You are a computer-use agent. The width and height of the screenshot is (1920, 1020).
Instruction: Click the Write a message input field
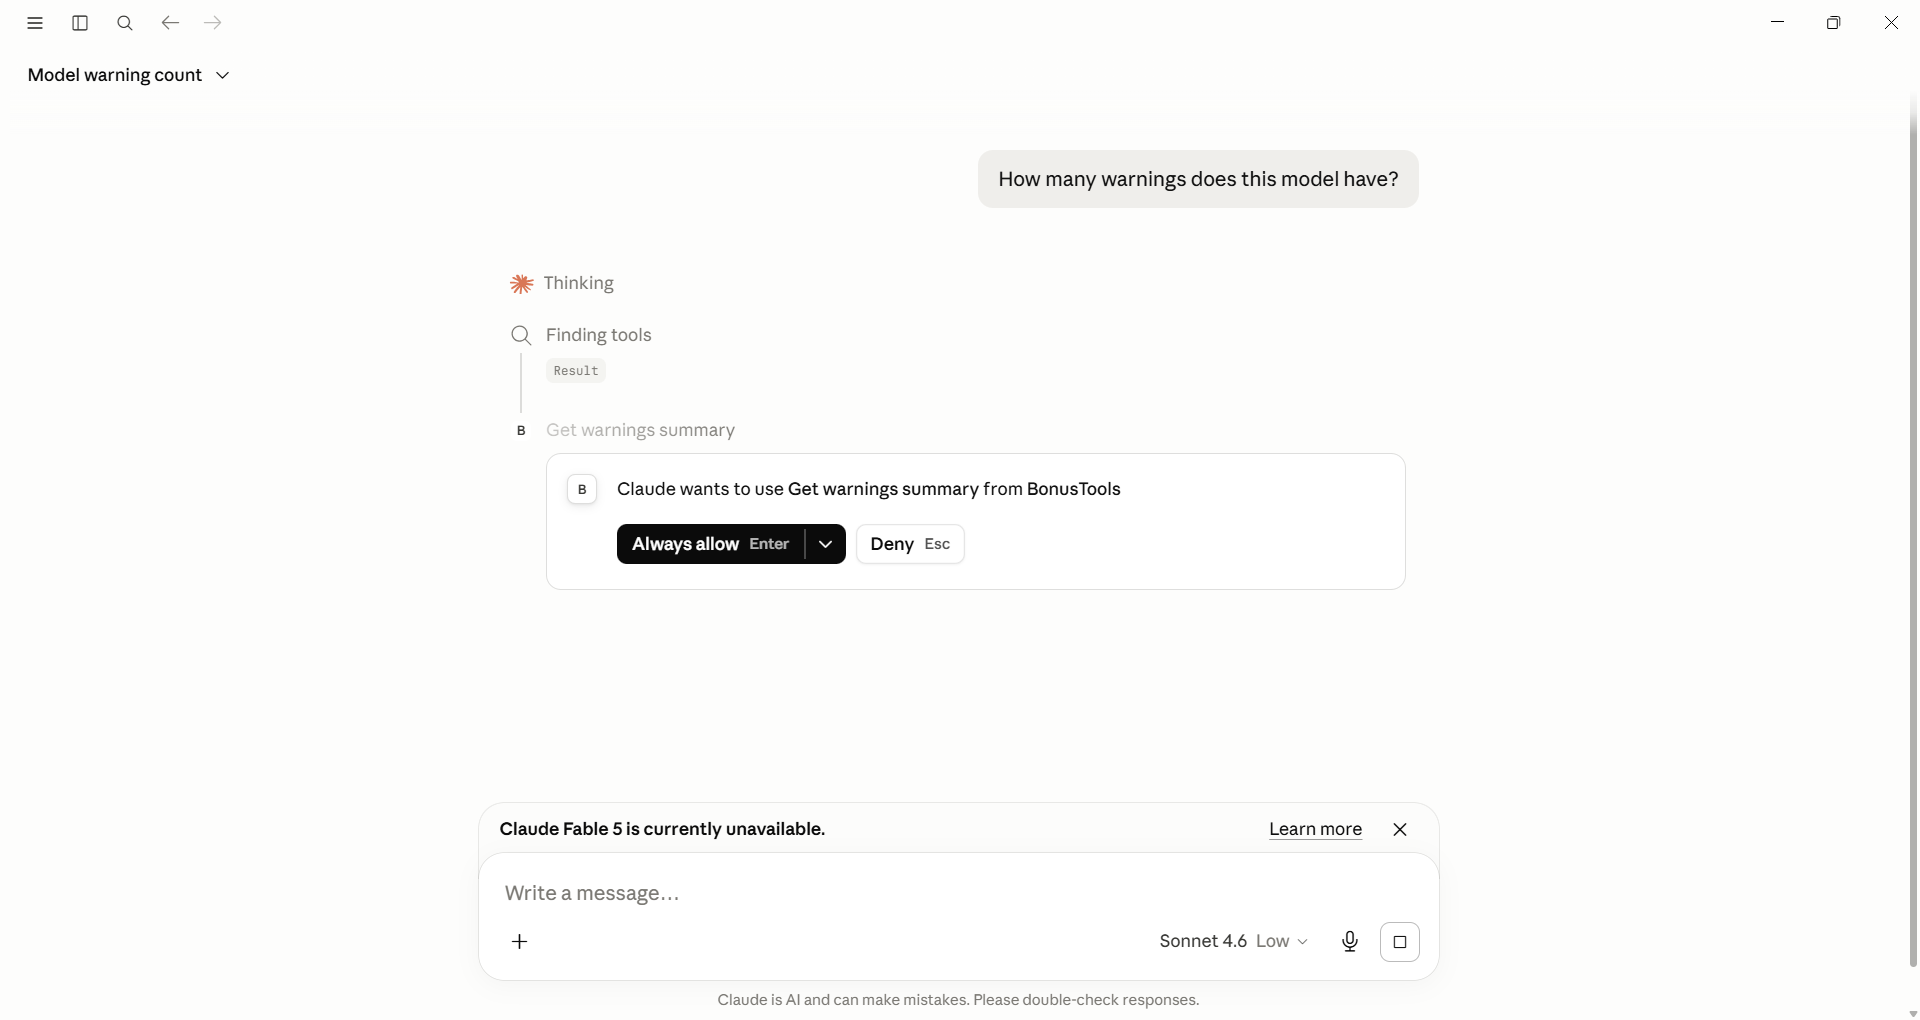point(958,893)
